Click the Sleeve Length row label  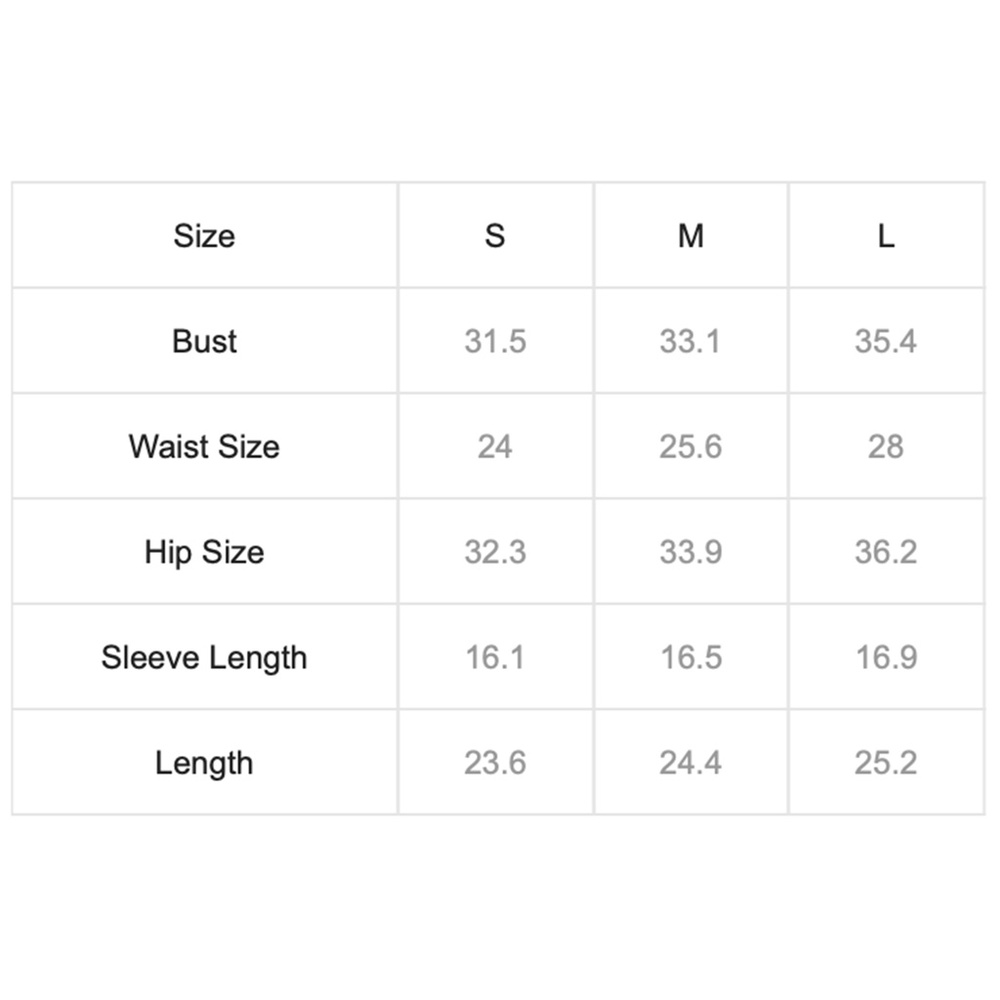click(204, 658)
